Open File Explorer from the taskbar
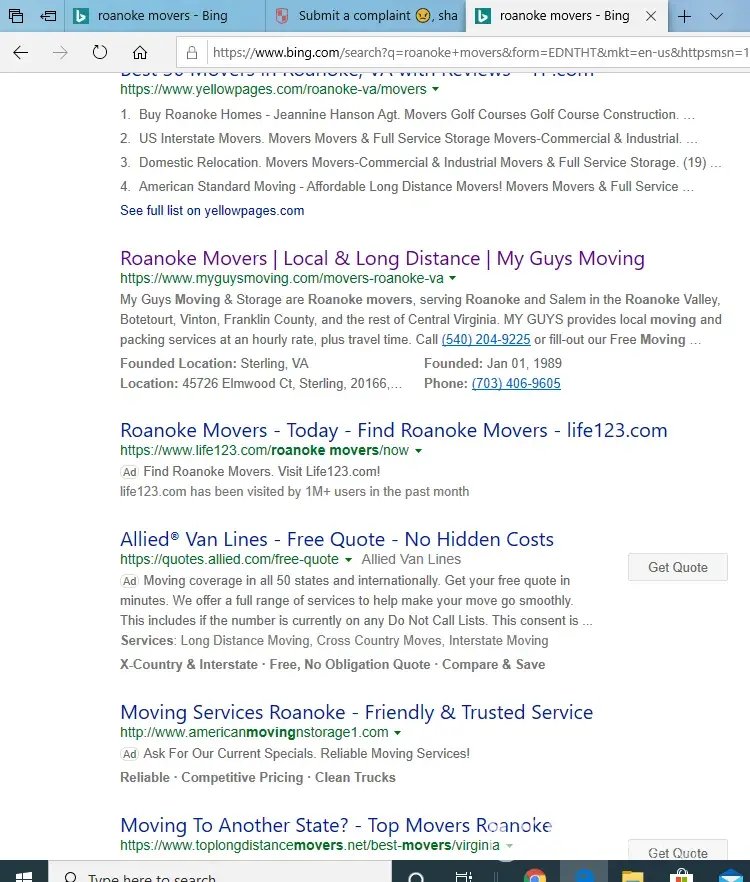Image resolution: width=750 pixels, height=882 pixels. (x=632, y=876)
